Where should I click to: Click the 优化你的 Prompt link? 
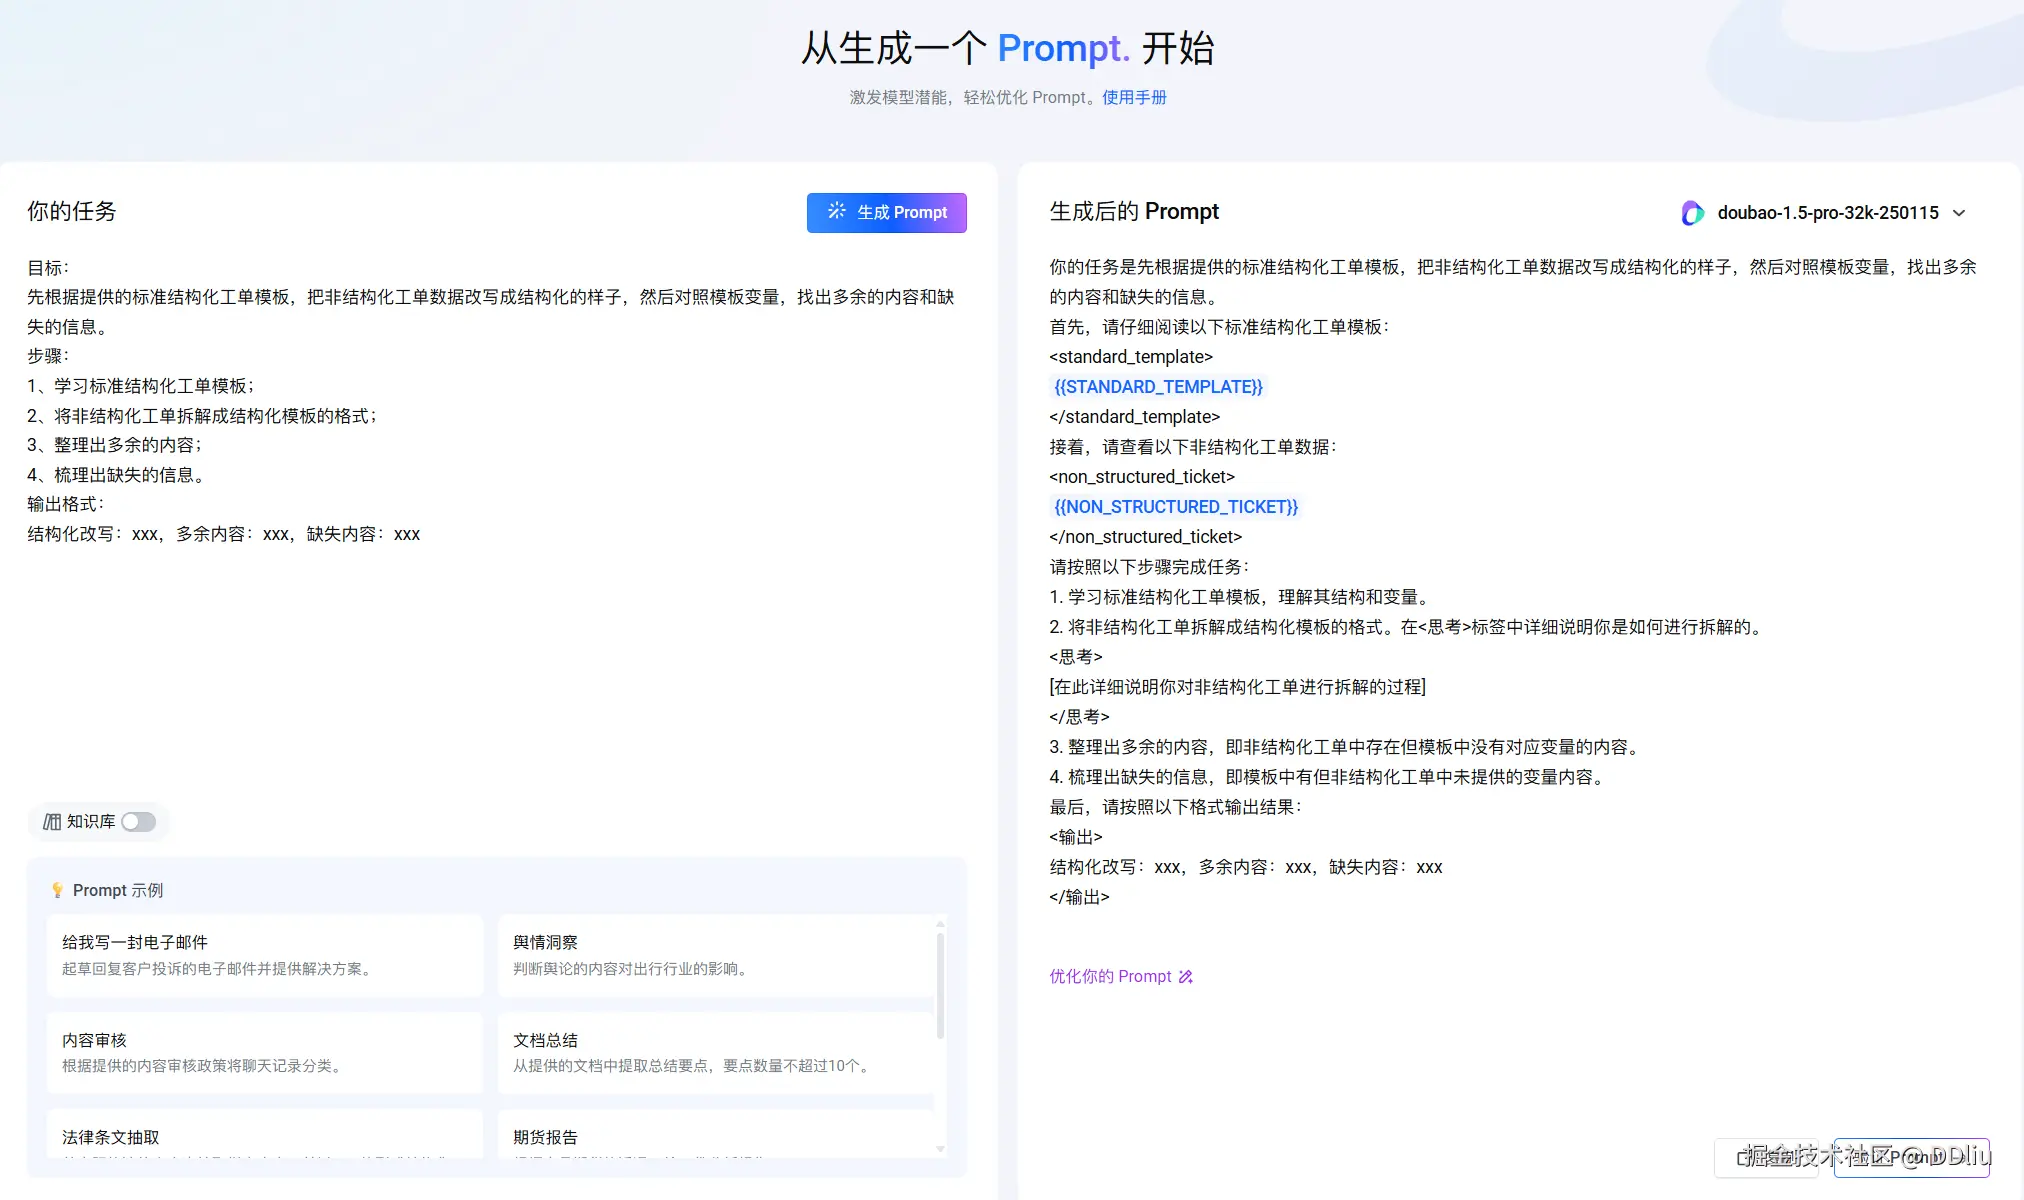[1110, 976]
